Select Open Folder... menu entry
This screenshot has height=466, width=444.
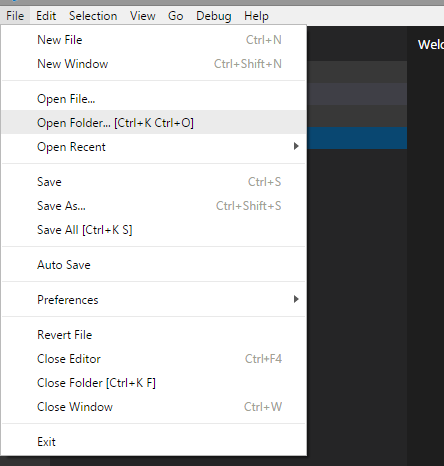point(154,123)
